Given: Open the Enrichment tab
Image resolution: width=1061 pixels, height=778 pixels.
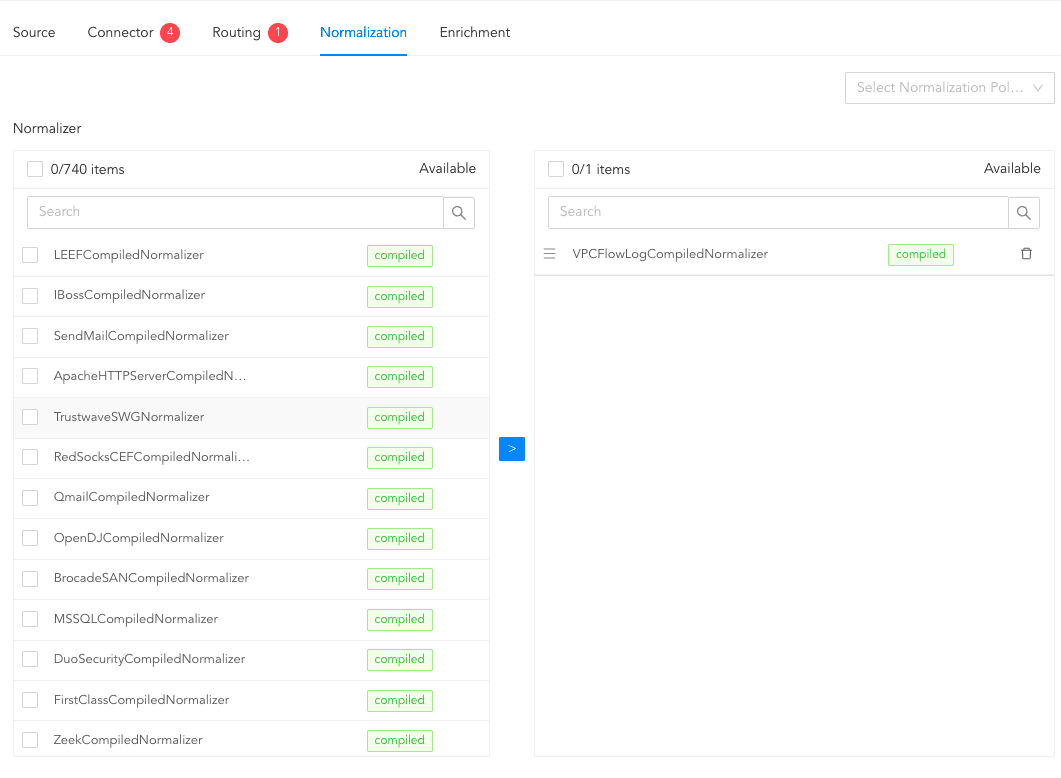Looking at the screenshot, I should (x=474, y=33).
